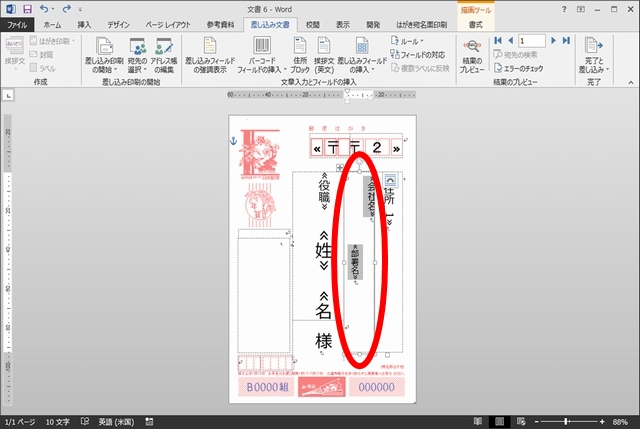The image size is (640, 429).
Task: Click the macro recording icon
Action: [x=149, y=422]
